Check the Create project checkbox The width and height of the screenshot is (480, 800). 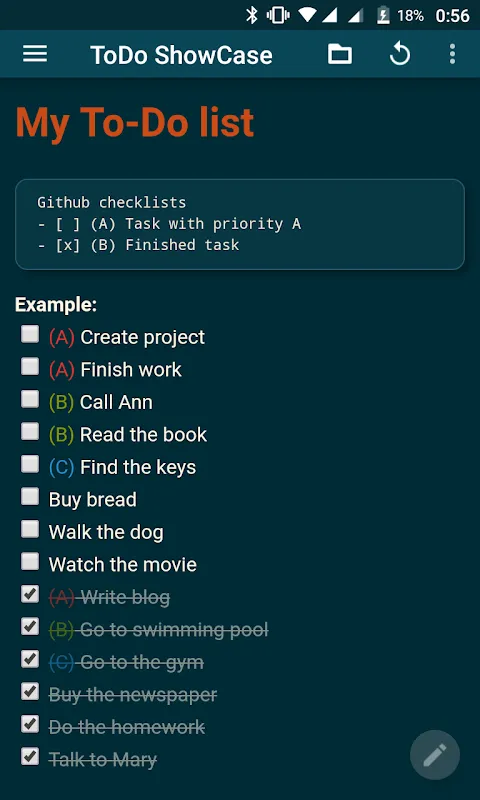pos(30,335)
